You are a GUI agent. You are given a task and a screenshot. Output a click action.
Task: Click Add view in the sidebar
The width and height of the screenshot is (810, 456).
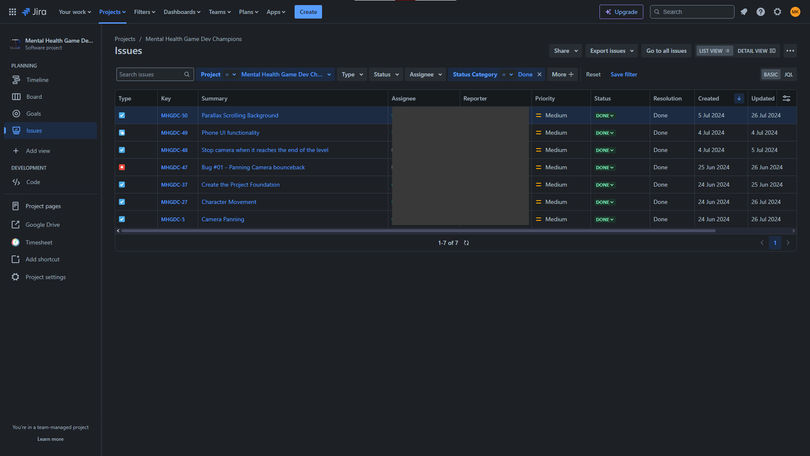click(51, 151)
